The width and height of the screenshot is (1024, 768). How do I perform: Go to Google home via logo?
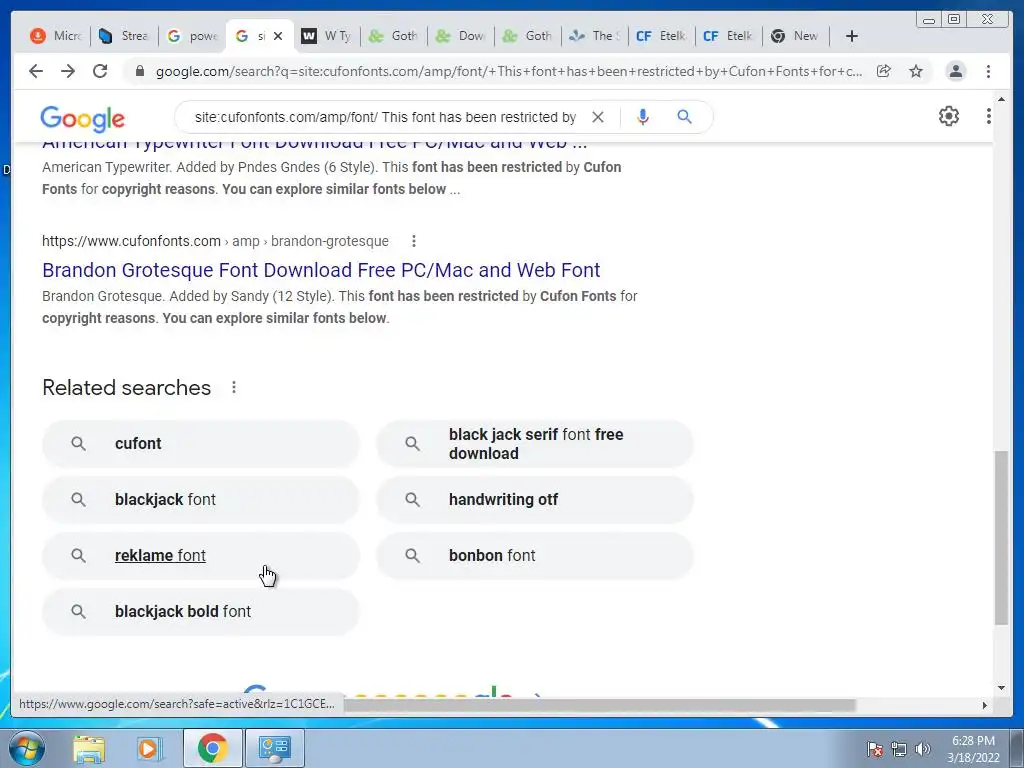[82, 119]
